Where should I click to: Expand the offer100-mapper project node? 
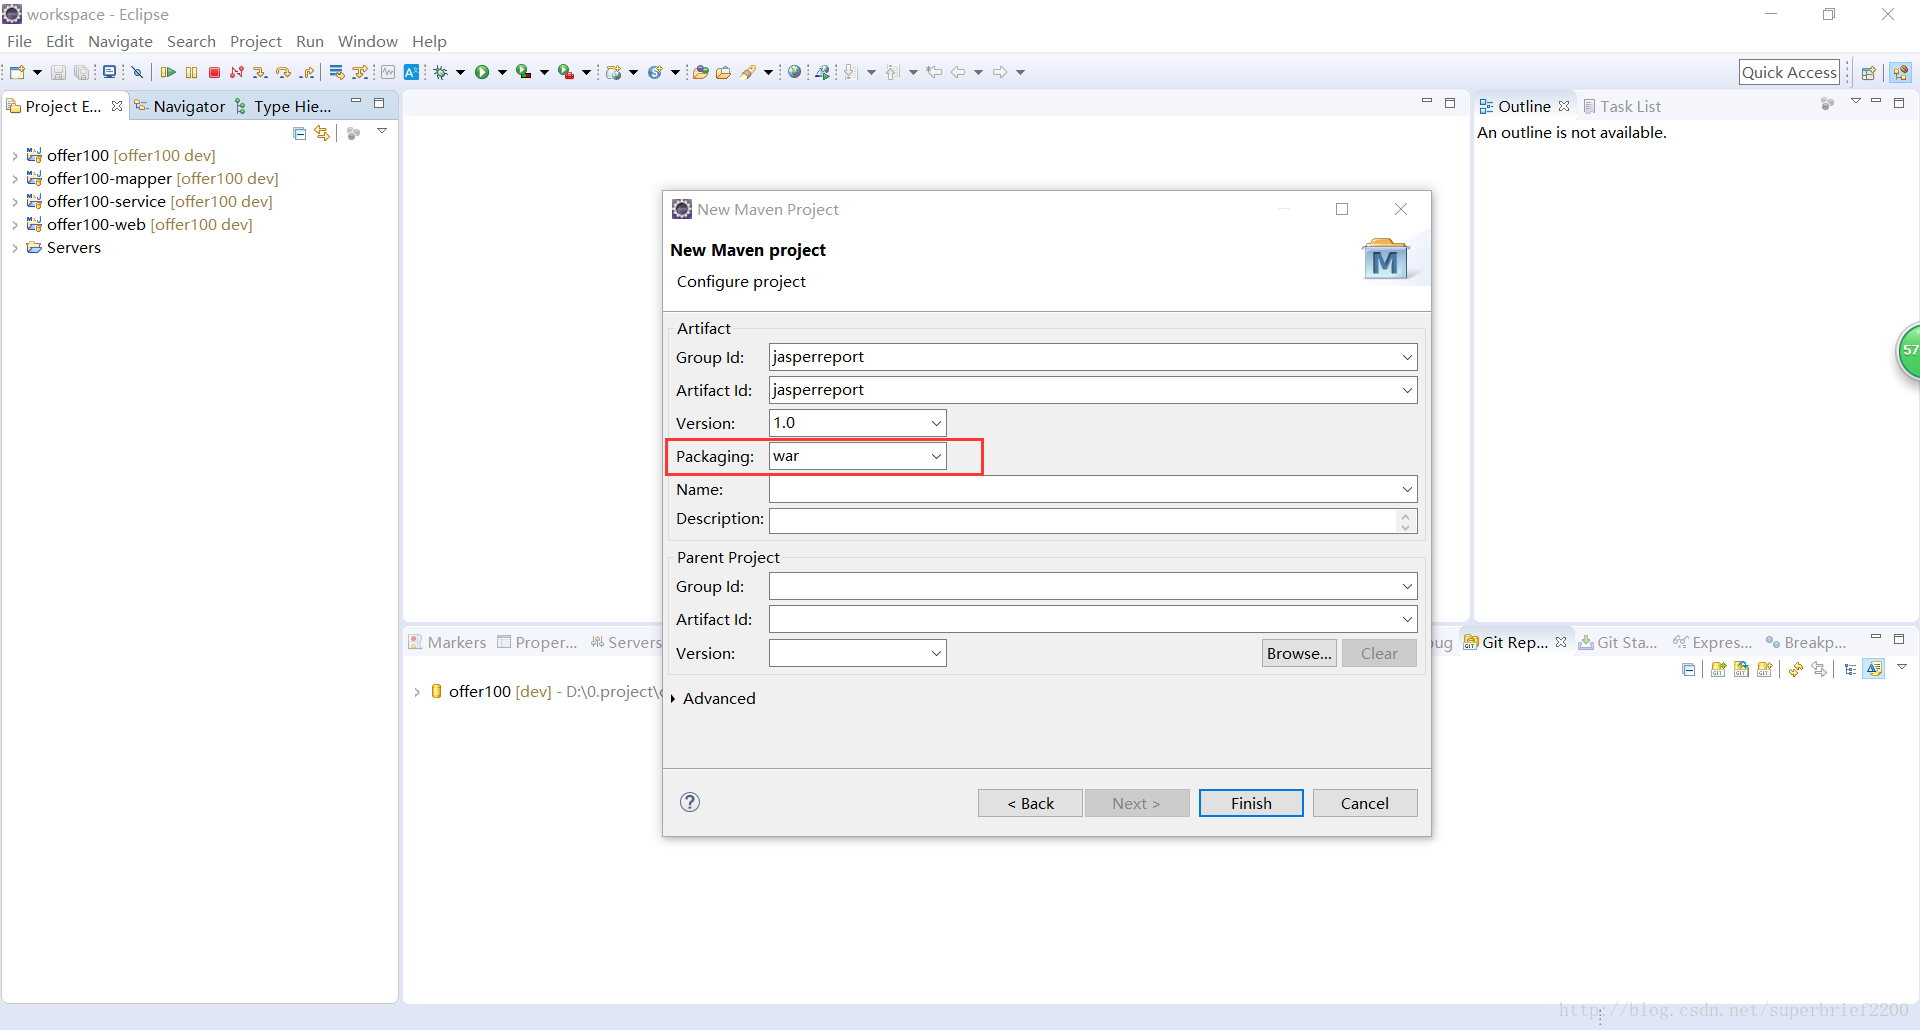coord(15,179)
